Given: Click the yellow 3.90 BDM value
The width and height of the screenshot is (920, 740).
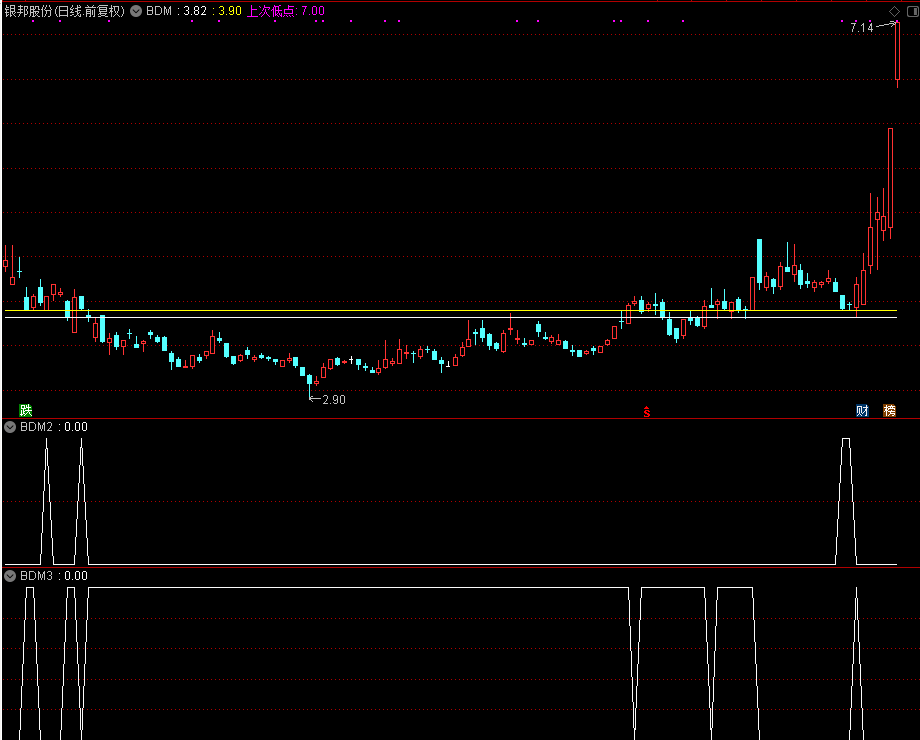Looking at the screenshot, I should pos(229,12).
